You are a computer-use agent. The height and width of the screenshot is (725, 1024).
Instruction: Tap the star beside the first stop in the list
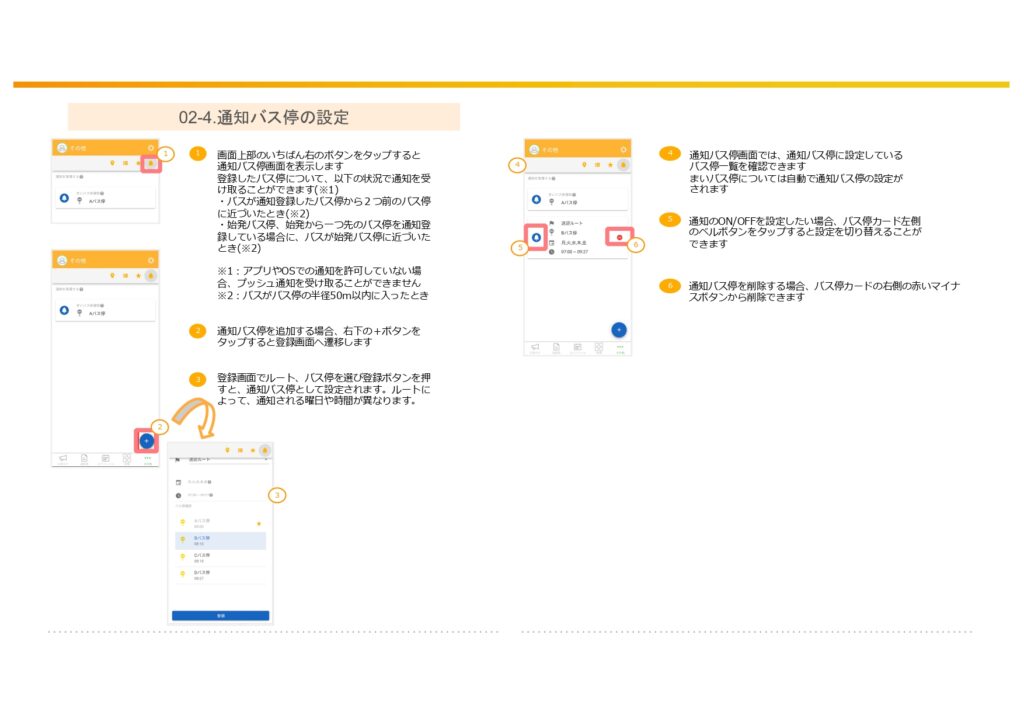(259, 523)
